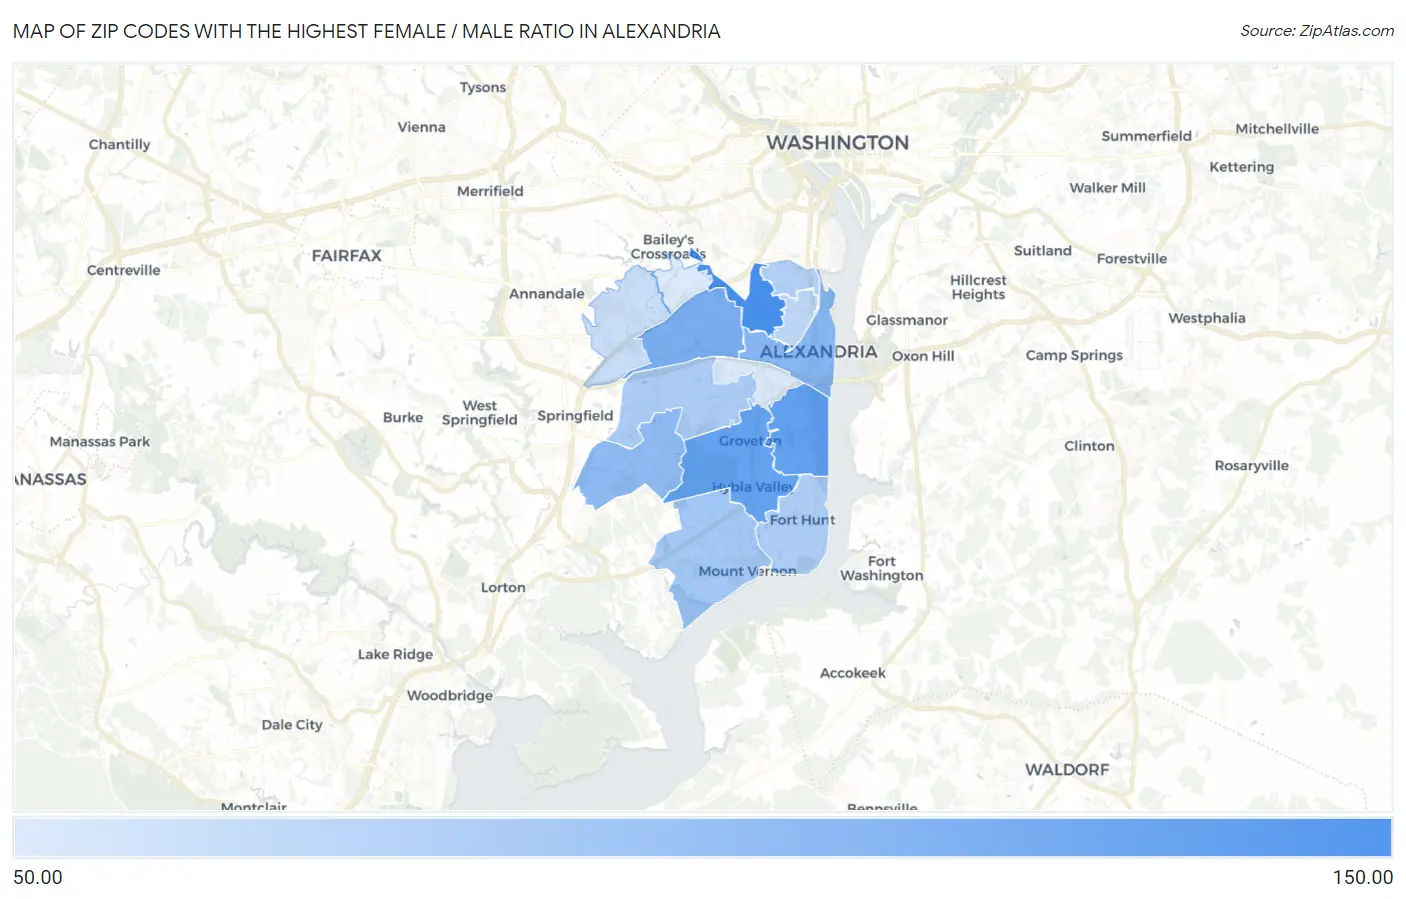Click the Vienna label
Image resolution: width=1406 pixels, height=899 pixels.
pyautogui.click(x=421, y=127)
